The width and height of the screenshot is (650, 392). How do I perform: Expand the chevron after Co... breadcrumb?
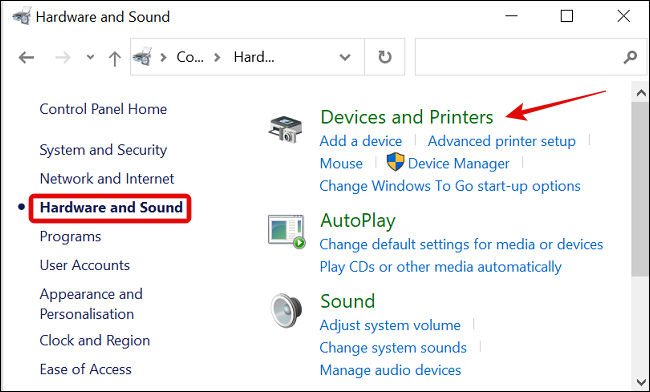tap(217, 57)
